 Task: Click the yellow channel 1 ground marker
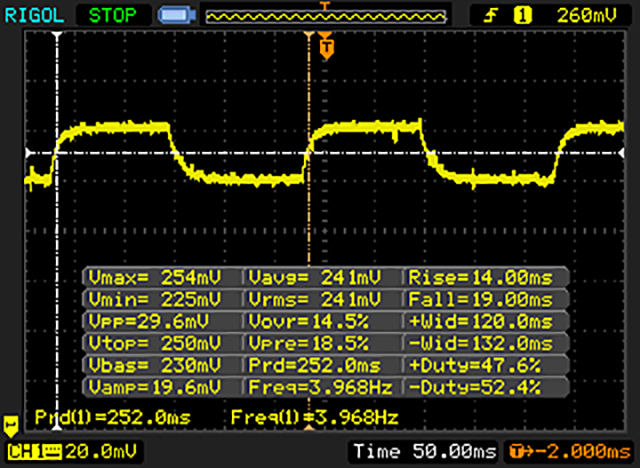click(11, 425)
